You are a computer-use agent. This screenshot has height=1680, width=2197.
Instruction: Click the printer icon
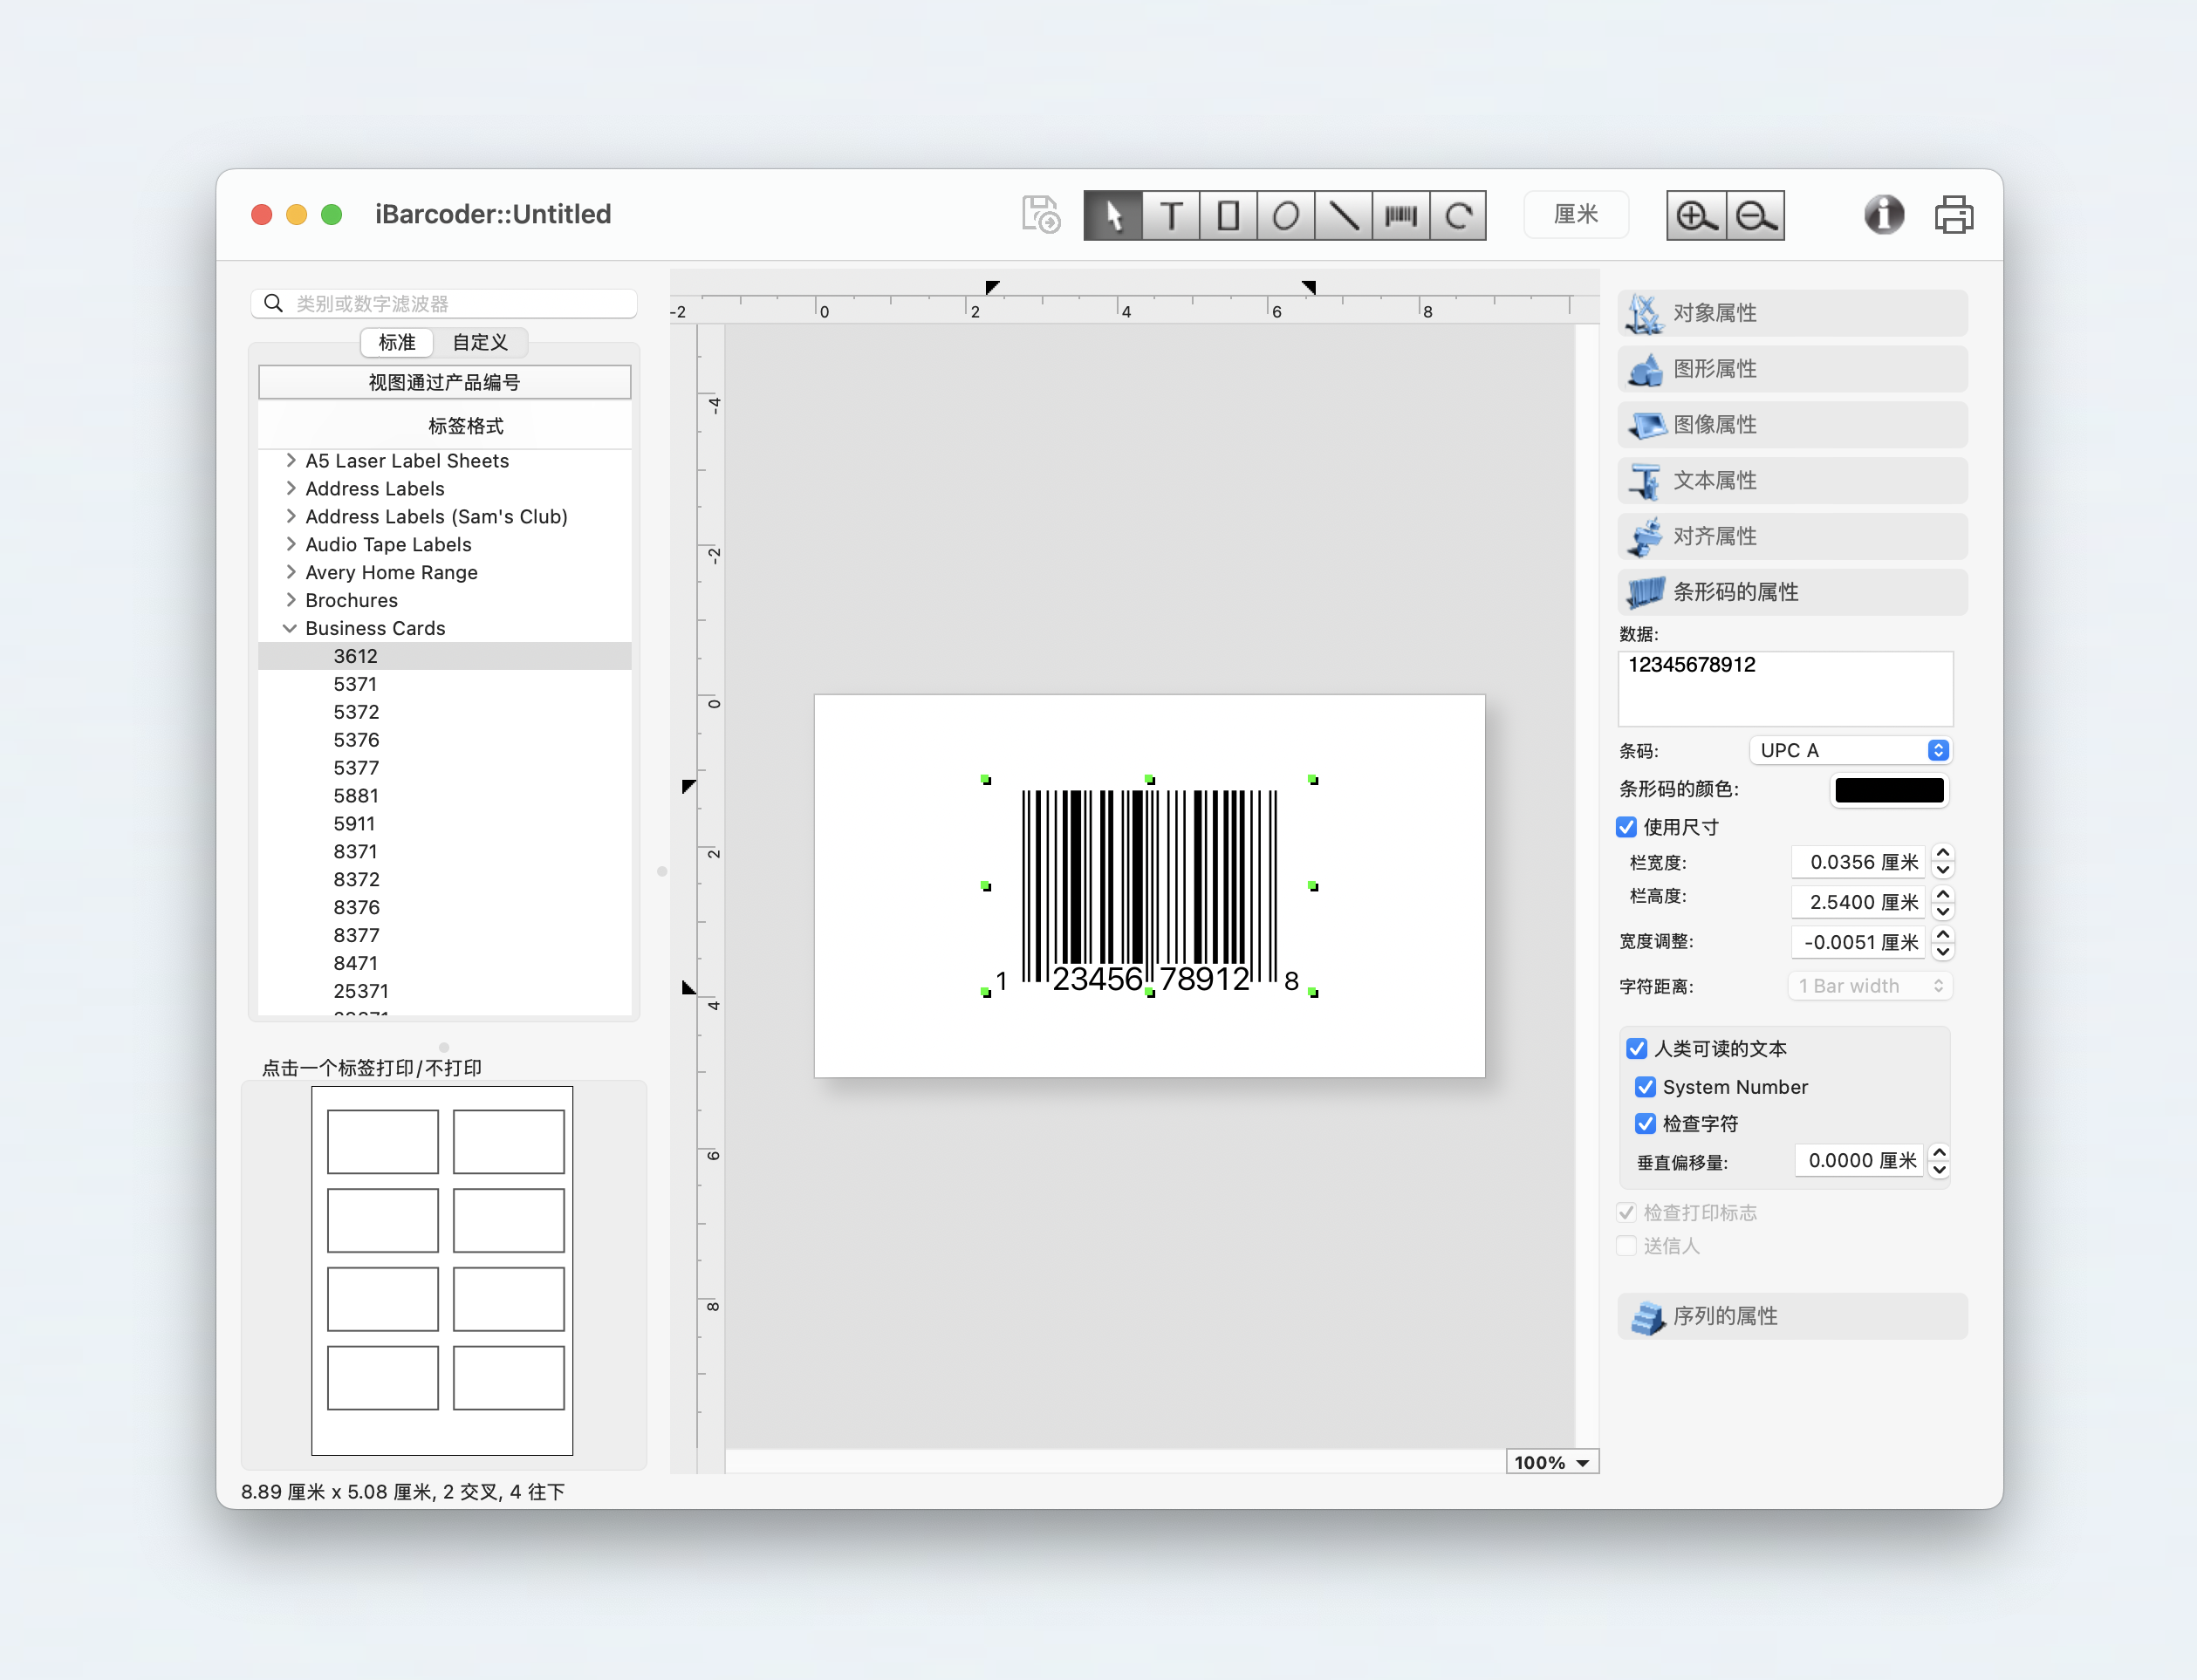coord(1954,215)
